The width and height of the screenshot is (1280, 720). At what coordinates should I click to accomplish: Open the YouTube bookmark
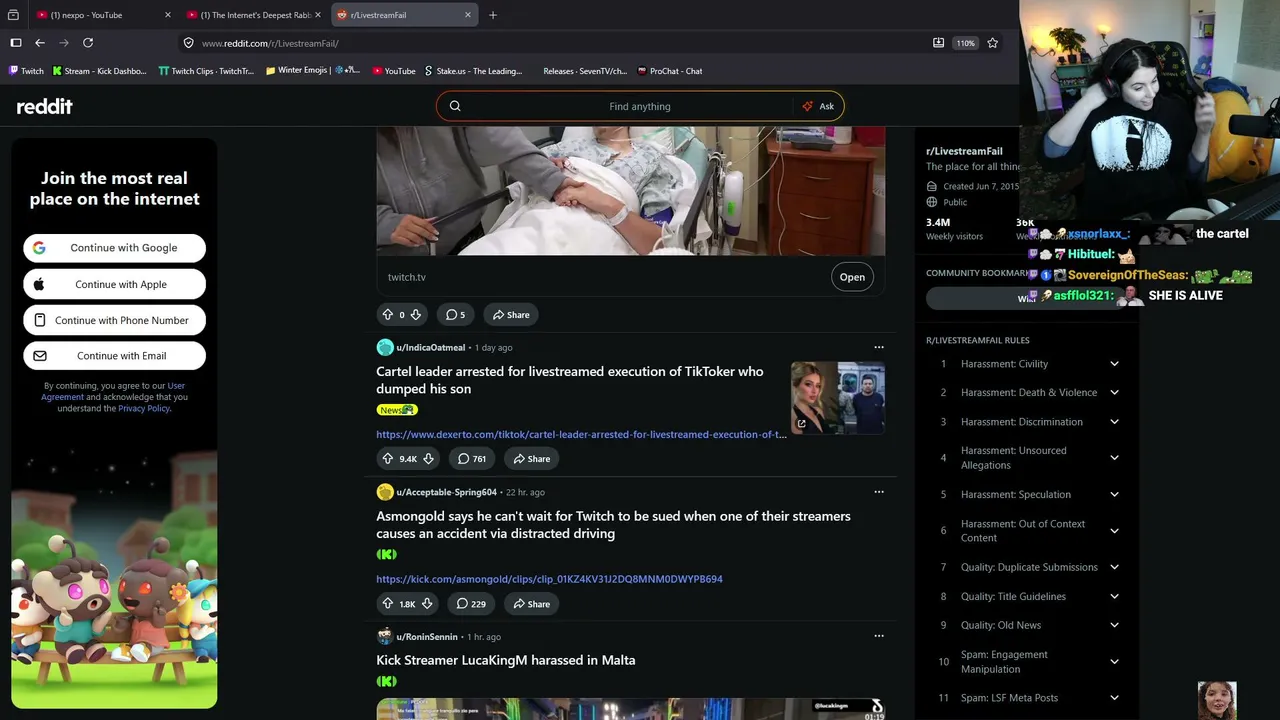click(394, 71)
